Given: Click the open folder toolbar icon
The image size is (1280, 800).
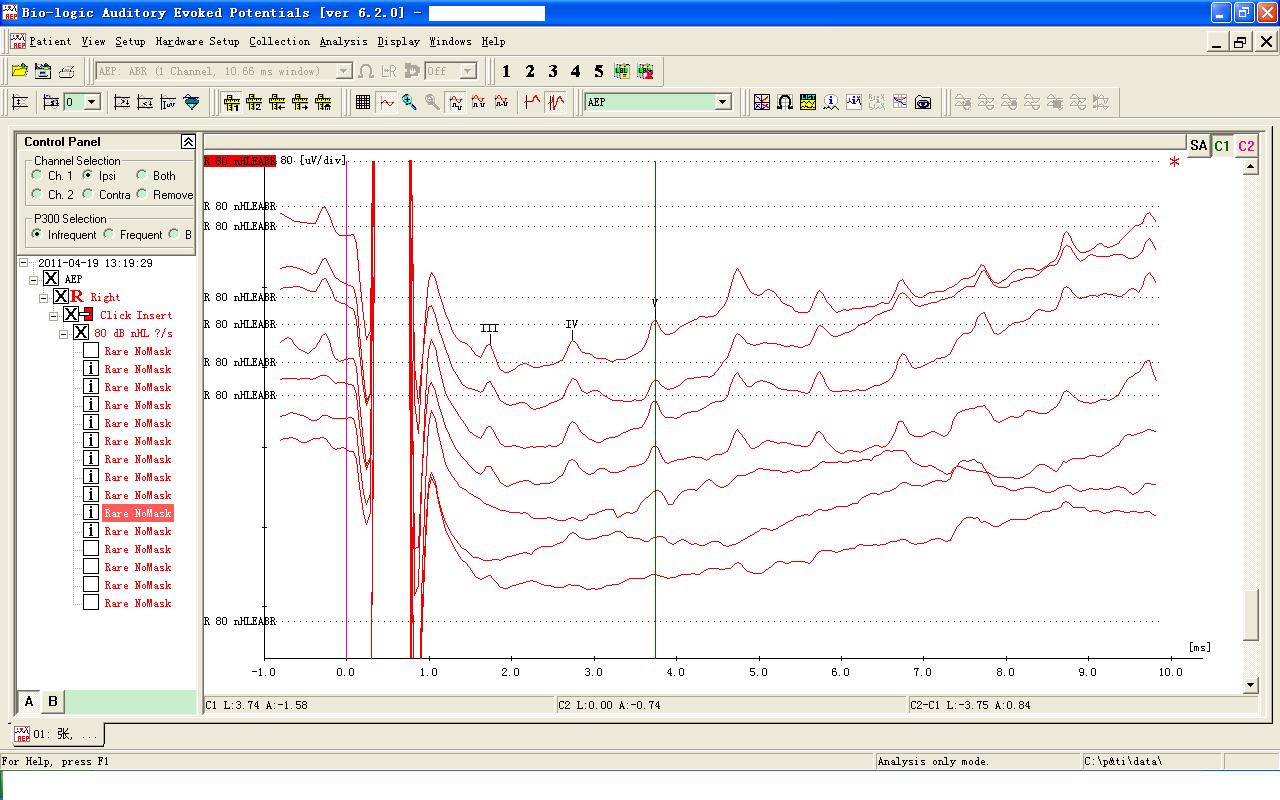Looking at the screenshot, I should click(20, 71).
